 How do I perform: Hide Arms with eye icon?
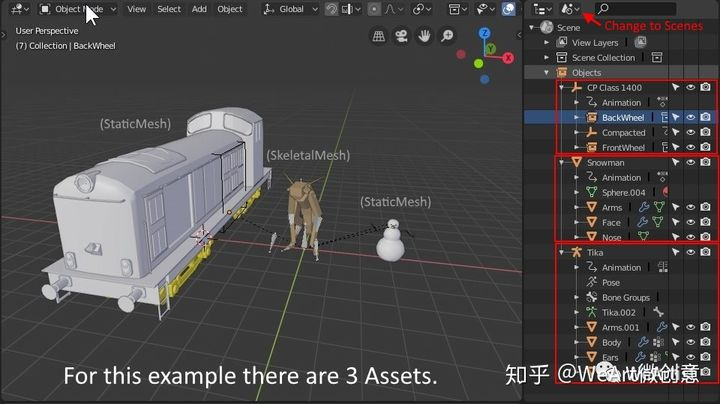(690, 208)
